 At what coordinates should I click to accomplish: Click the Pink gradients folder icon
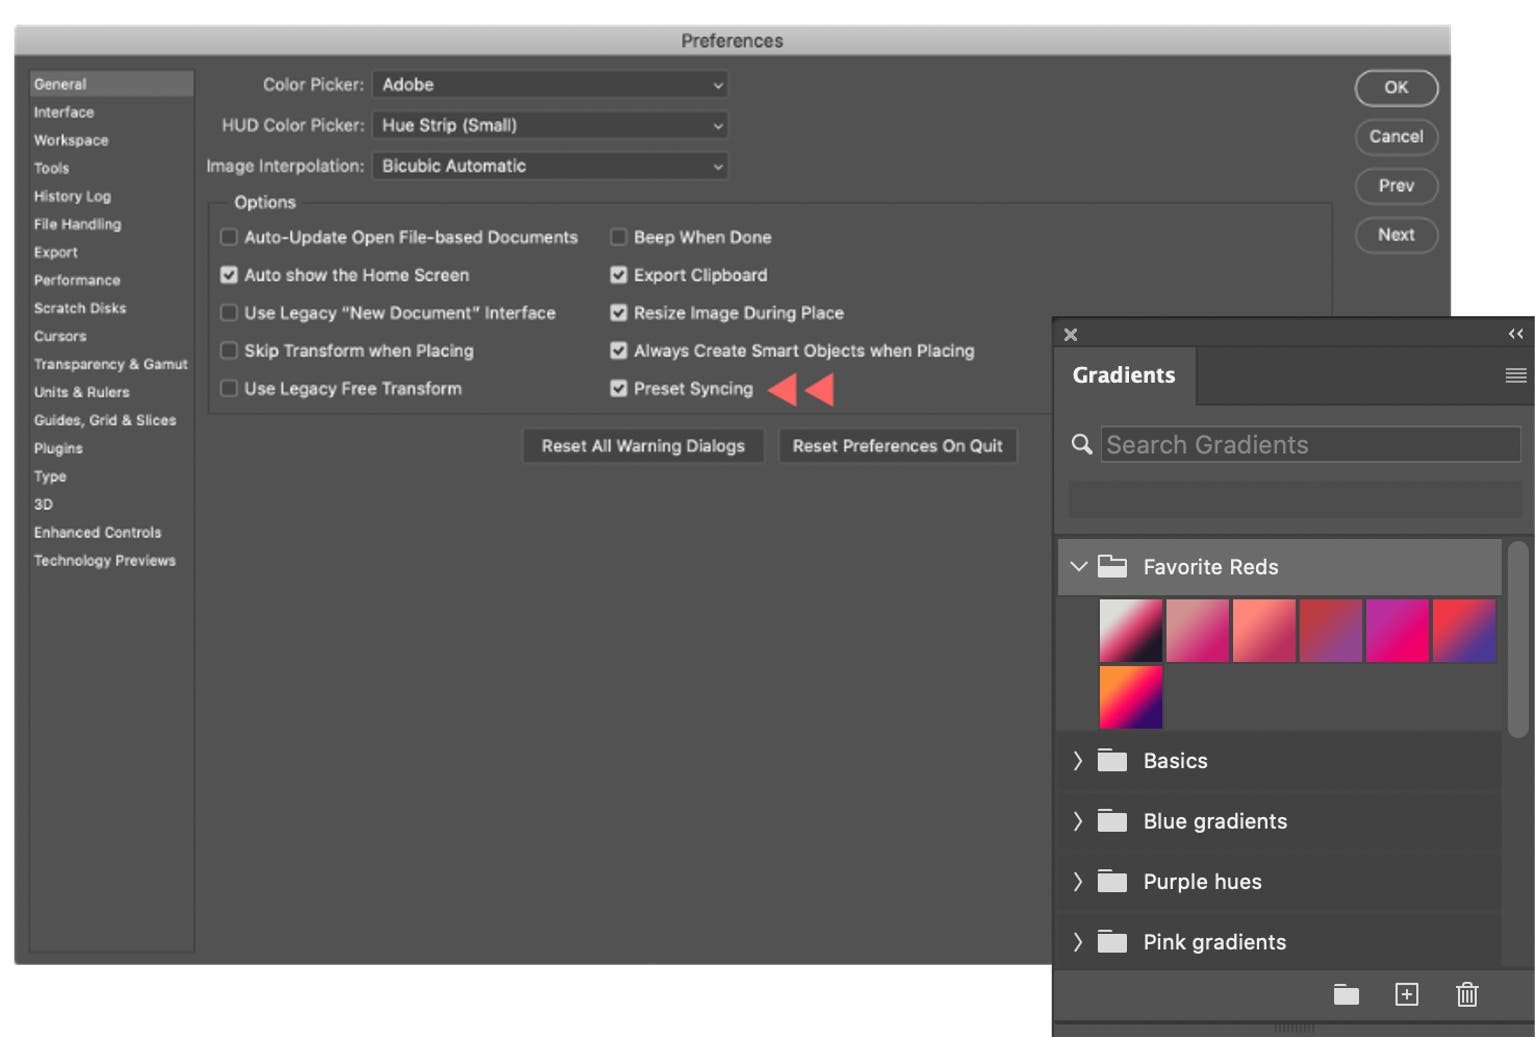1112,942
